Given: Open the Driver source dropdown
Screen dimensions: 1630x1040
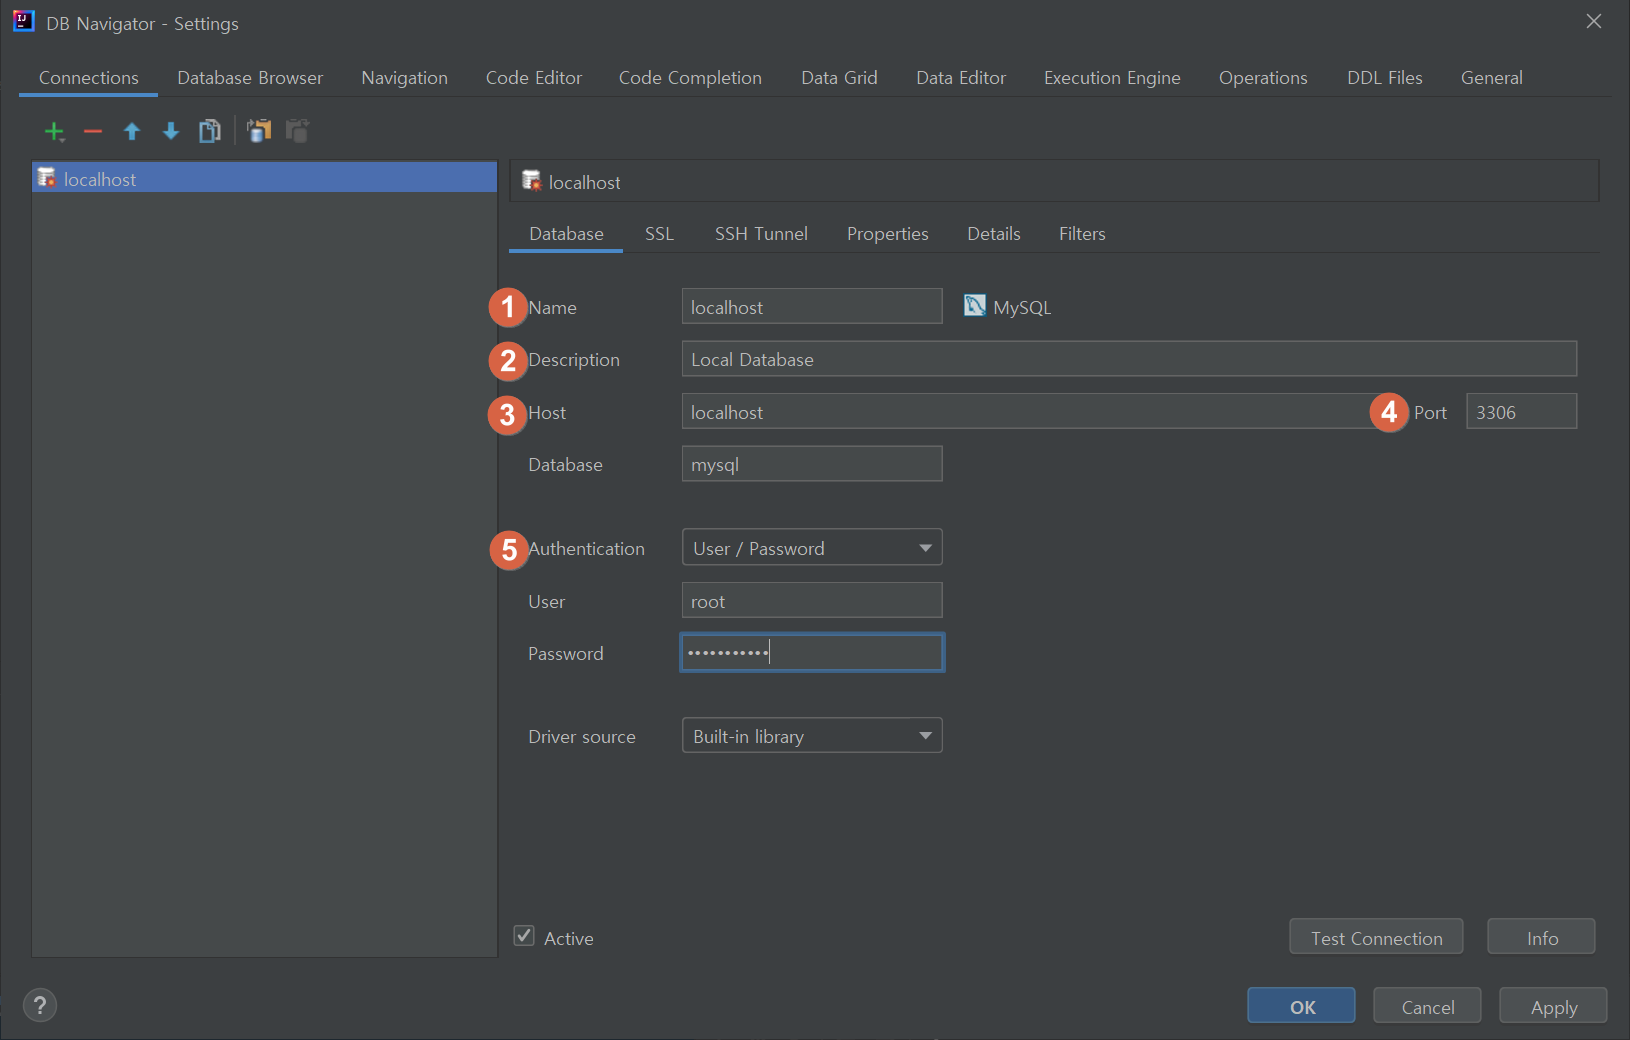Looking at the screenshot, I should click(x=812, y=736).
